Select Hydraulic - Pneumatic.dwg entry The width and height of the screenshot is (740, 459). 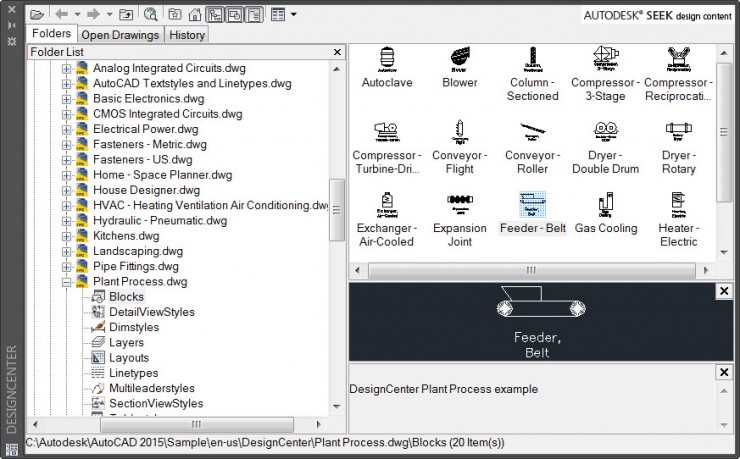[x=160, y=221]
